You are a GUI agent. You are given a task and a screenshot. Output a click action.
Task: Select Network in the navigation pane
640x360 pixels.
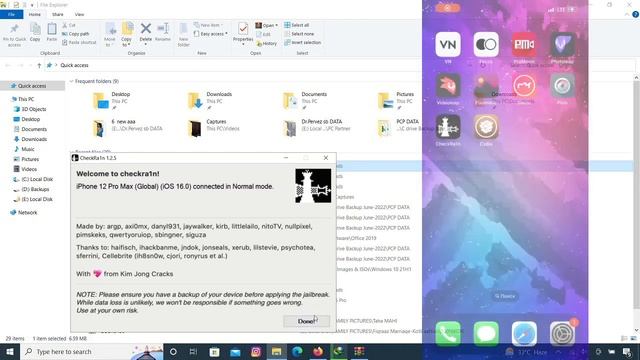pos(27,213)
